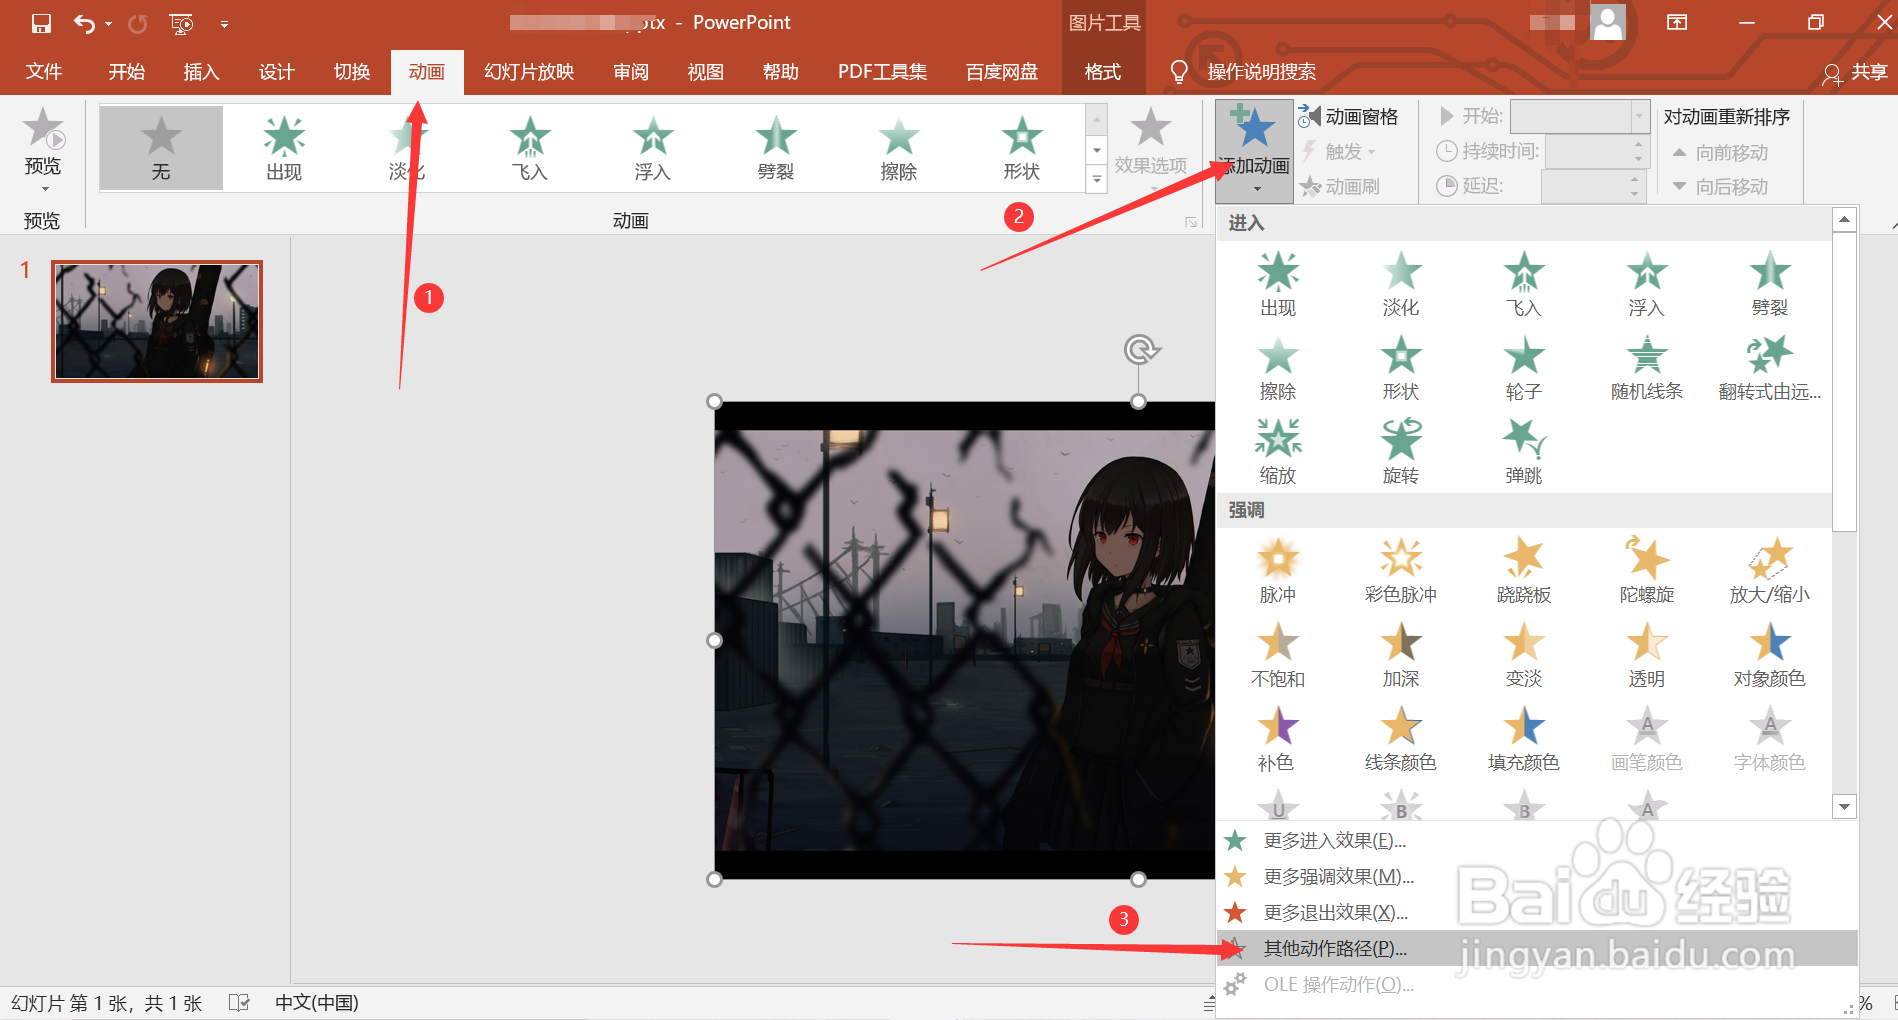Click 更多进入效果(E)... menu entry
The height and width of the screenshot is (1020, 1898).
pyautogui.click(x=1537, y=841)
